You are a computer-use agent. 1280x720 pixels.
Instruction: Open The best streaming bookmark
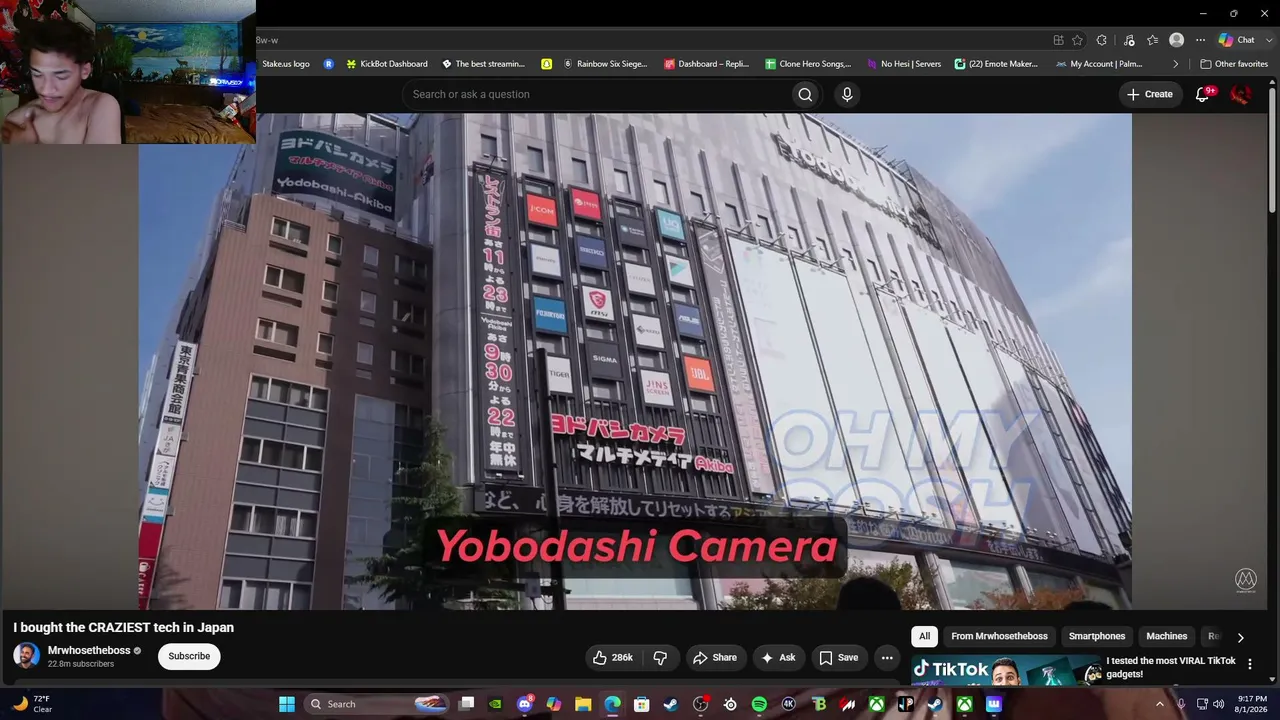click(x=483, y=64)
